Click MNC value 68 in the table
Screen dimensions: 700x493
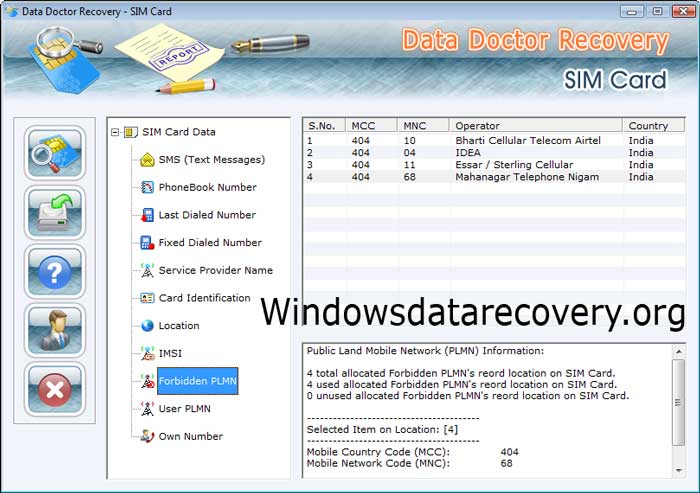click(409, 177)
